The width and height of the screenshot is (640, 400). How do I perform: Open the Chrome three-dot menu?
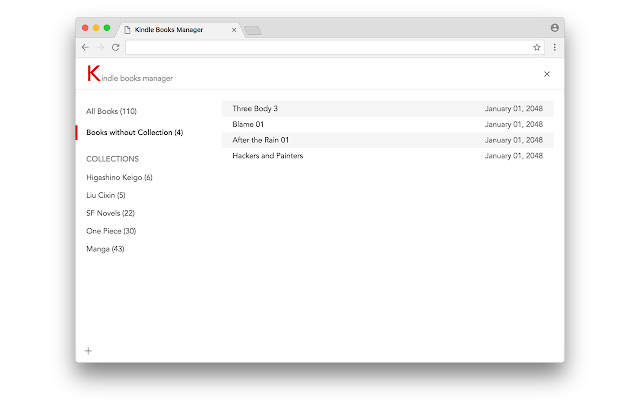[554, 47]
